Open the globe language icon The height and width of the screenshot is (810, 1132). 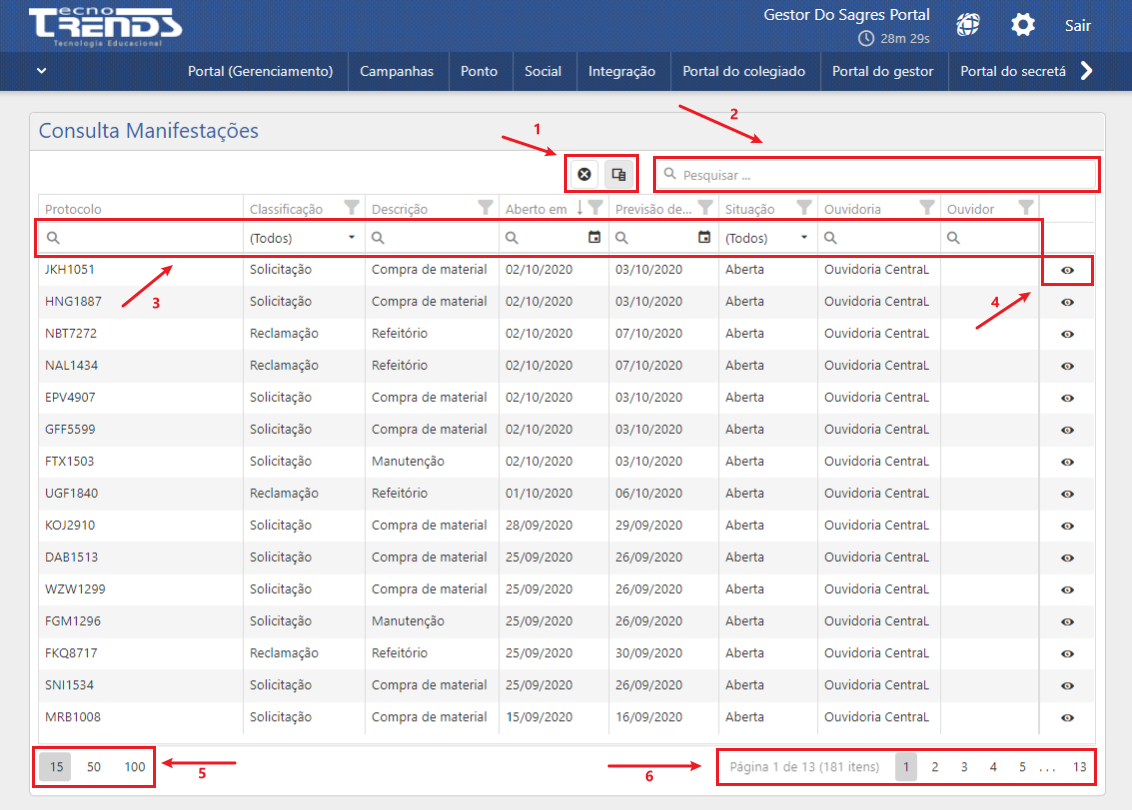point(968,25)
